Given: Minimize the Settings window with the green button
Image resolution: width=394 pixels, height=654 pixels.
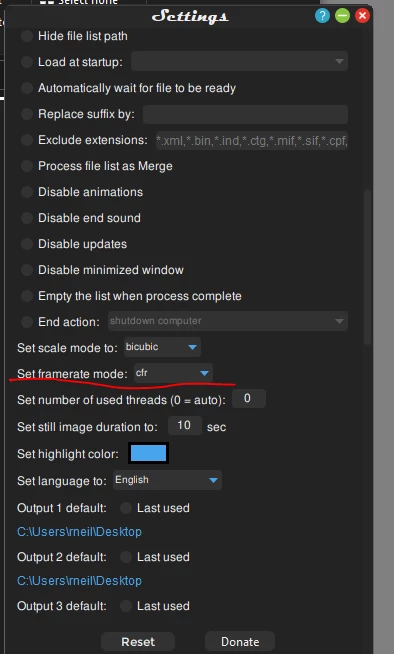Looking at the screenshot, I should click(342, 16).
